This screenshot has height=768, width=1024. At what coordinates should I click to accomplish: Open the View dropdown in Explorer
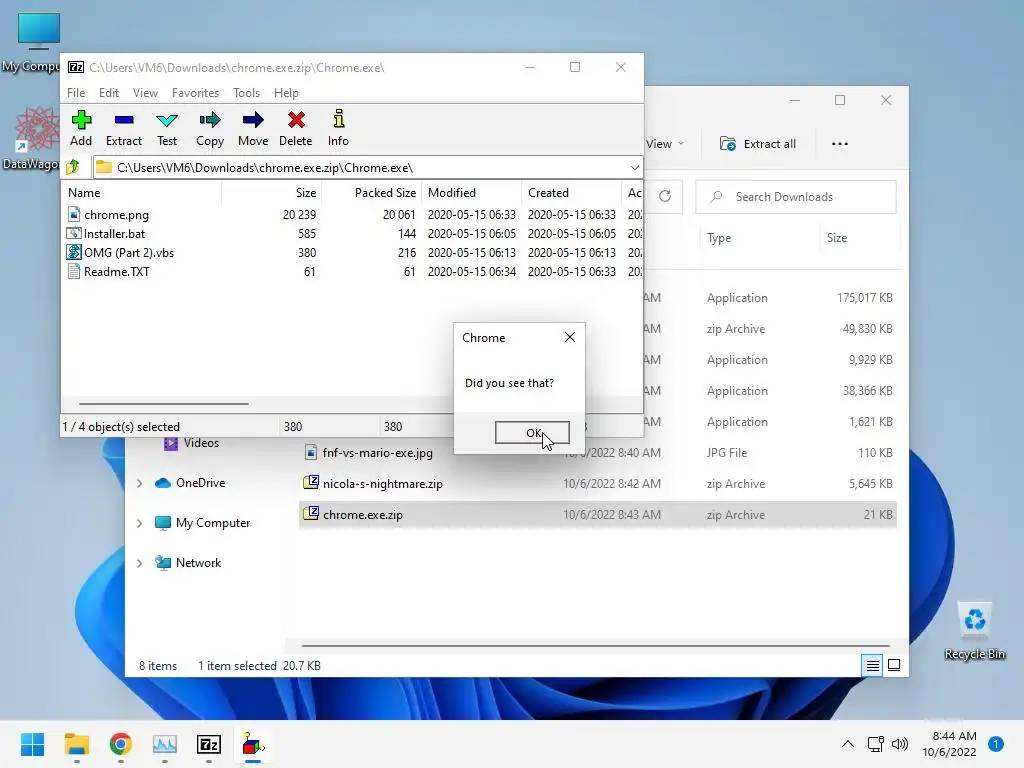point(665,144)
